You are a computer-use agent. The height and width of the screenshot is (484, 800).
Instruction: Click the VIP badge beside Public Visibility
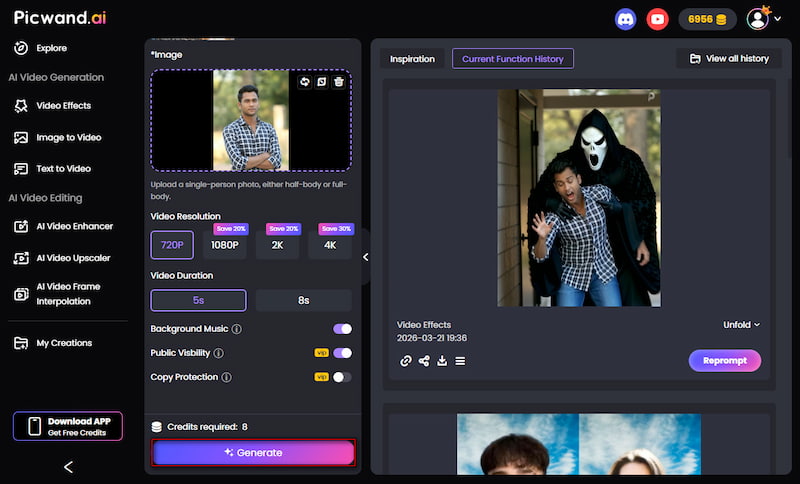[x=321, y=352]
